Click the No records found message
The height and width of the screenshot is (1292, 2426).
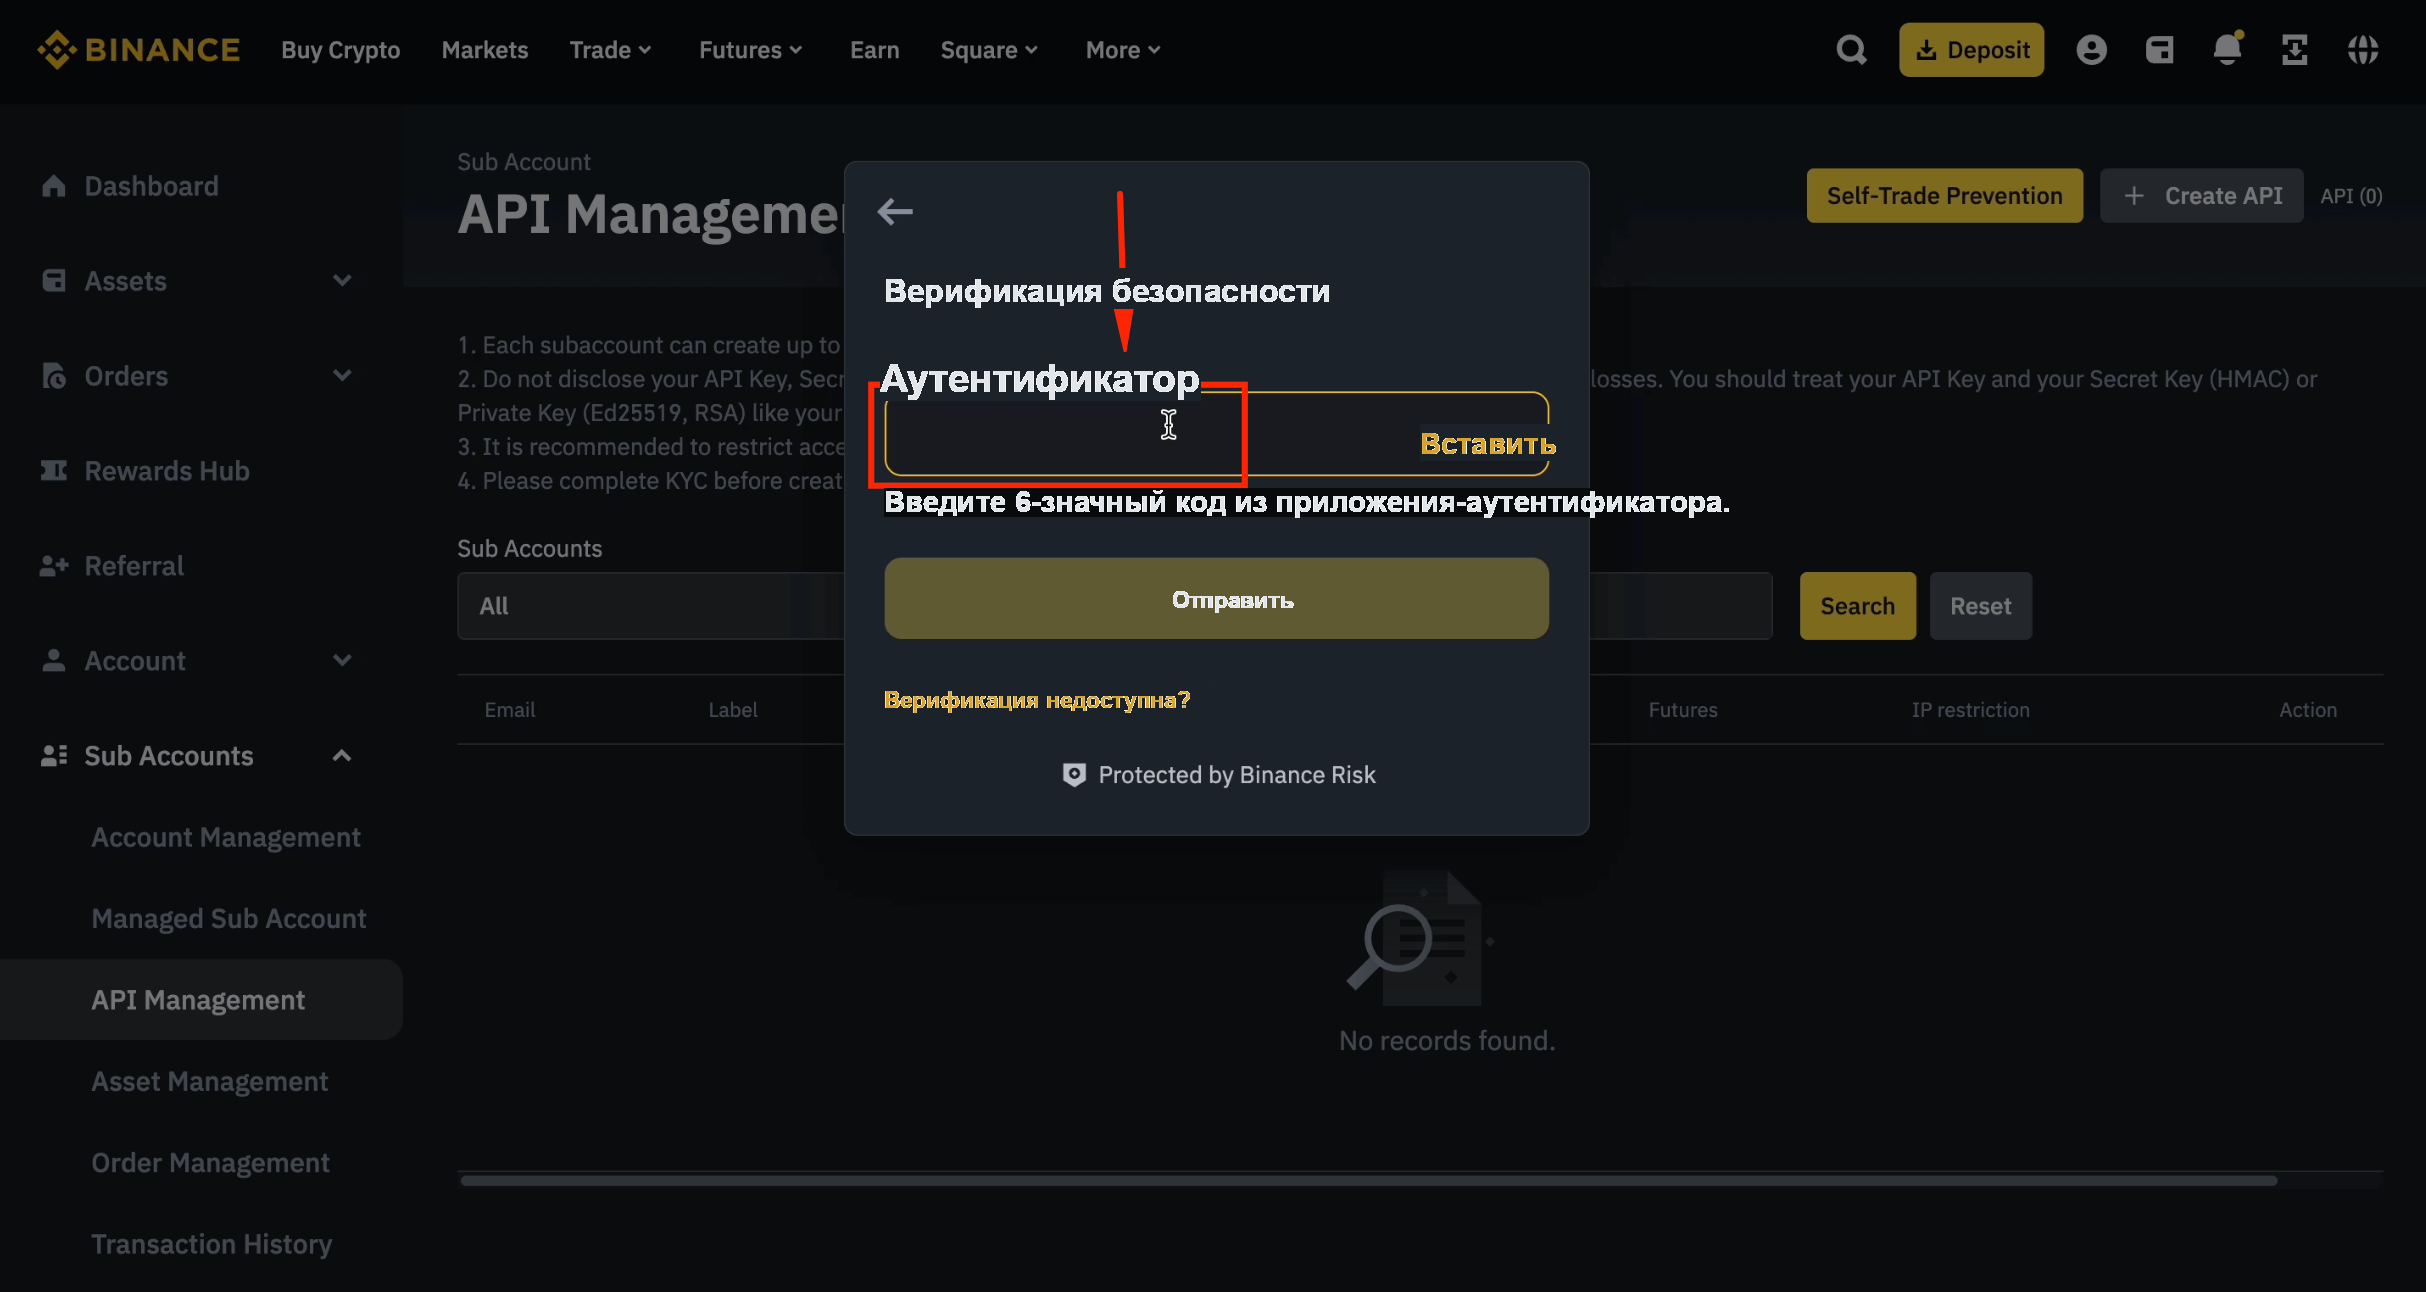[1447, 1041]
